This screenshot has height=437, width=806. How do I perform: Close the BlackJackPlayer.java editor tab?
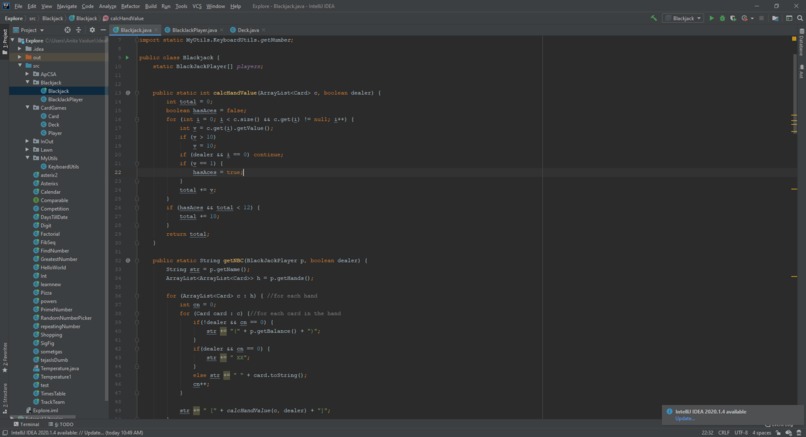tap(222, 30)
